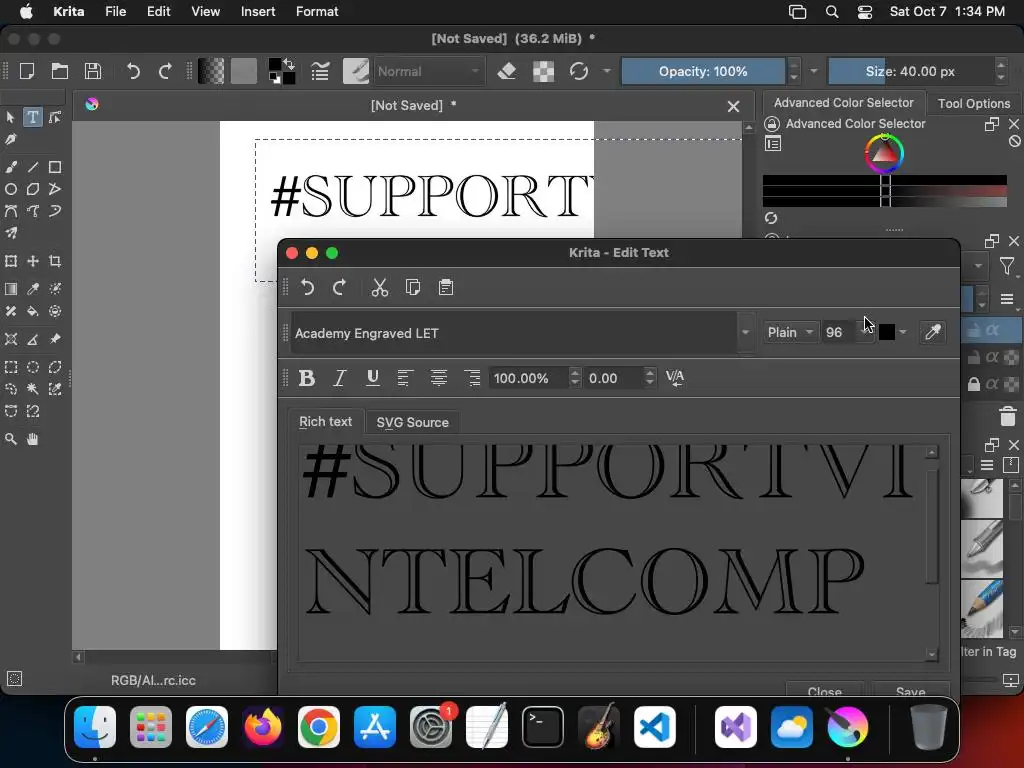The height and width of the screenshot is (768, 1024).
Task: Switch to the SVG Source tab
Action: pyautogui.click(x=413, y=423)
